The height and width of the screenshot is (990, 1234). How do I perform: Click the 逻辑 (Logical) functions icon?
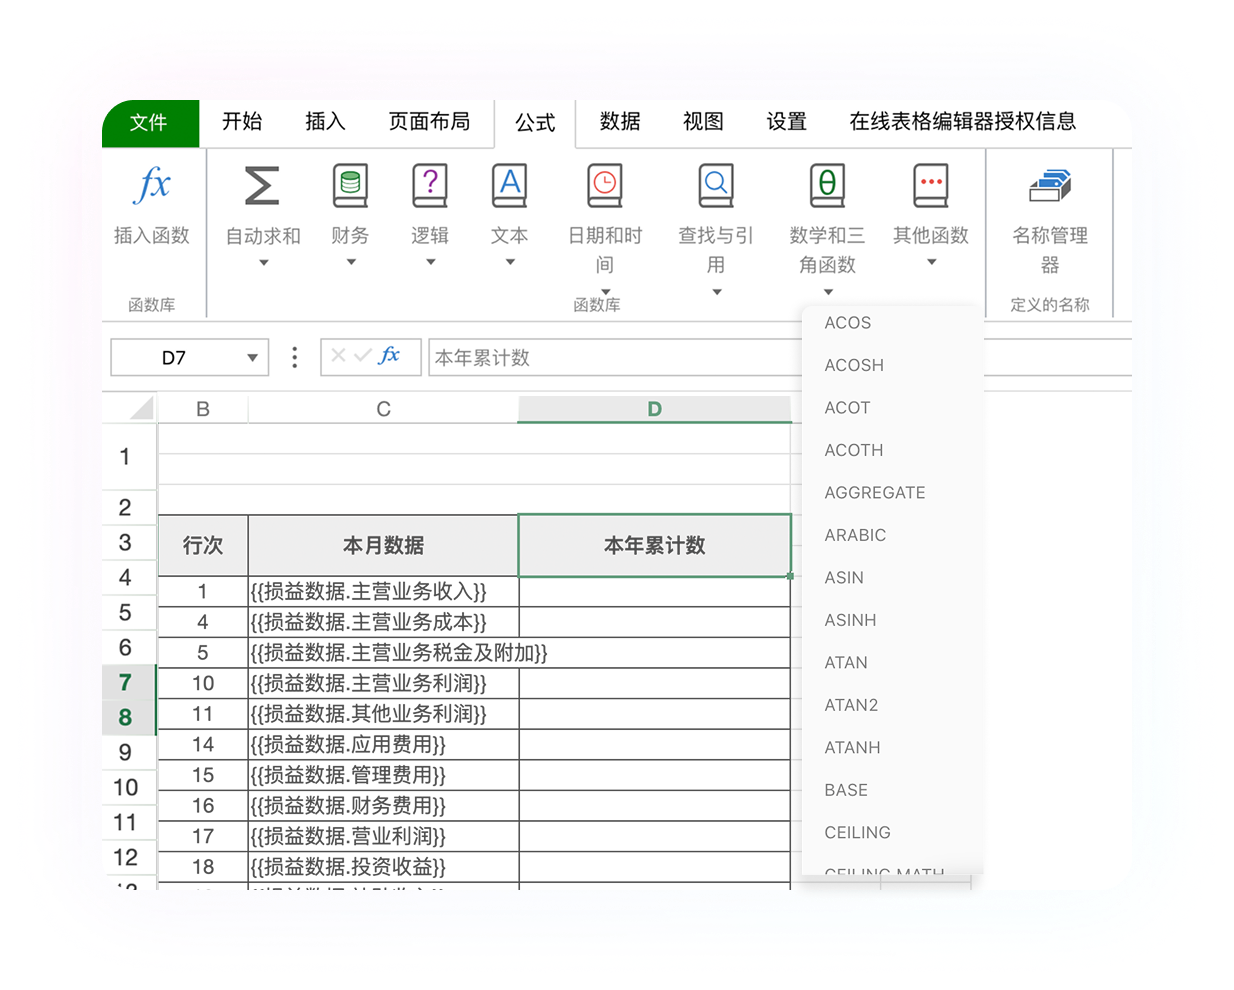coord(429,185)
